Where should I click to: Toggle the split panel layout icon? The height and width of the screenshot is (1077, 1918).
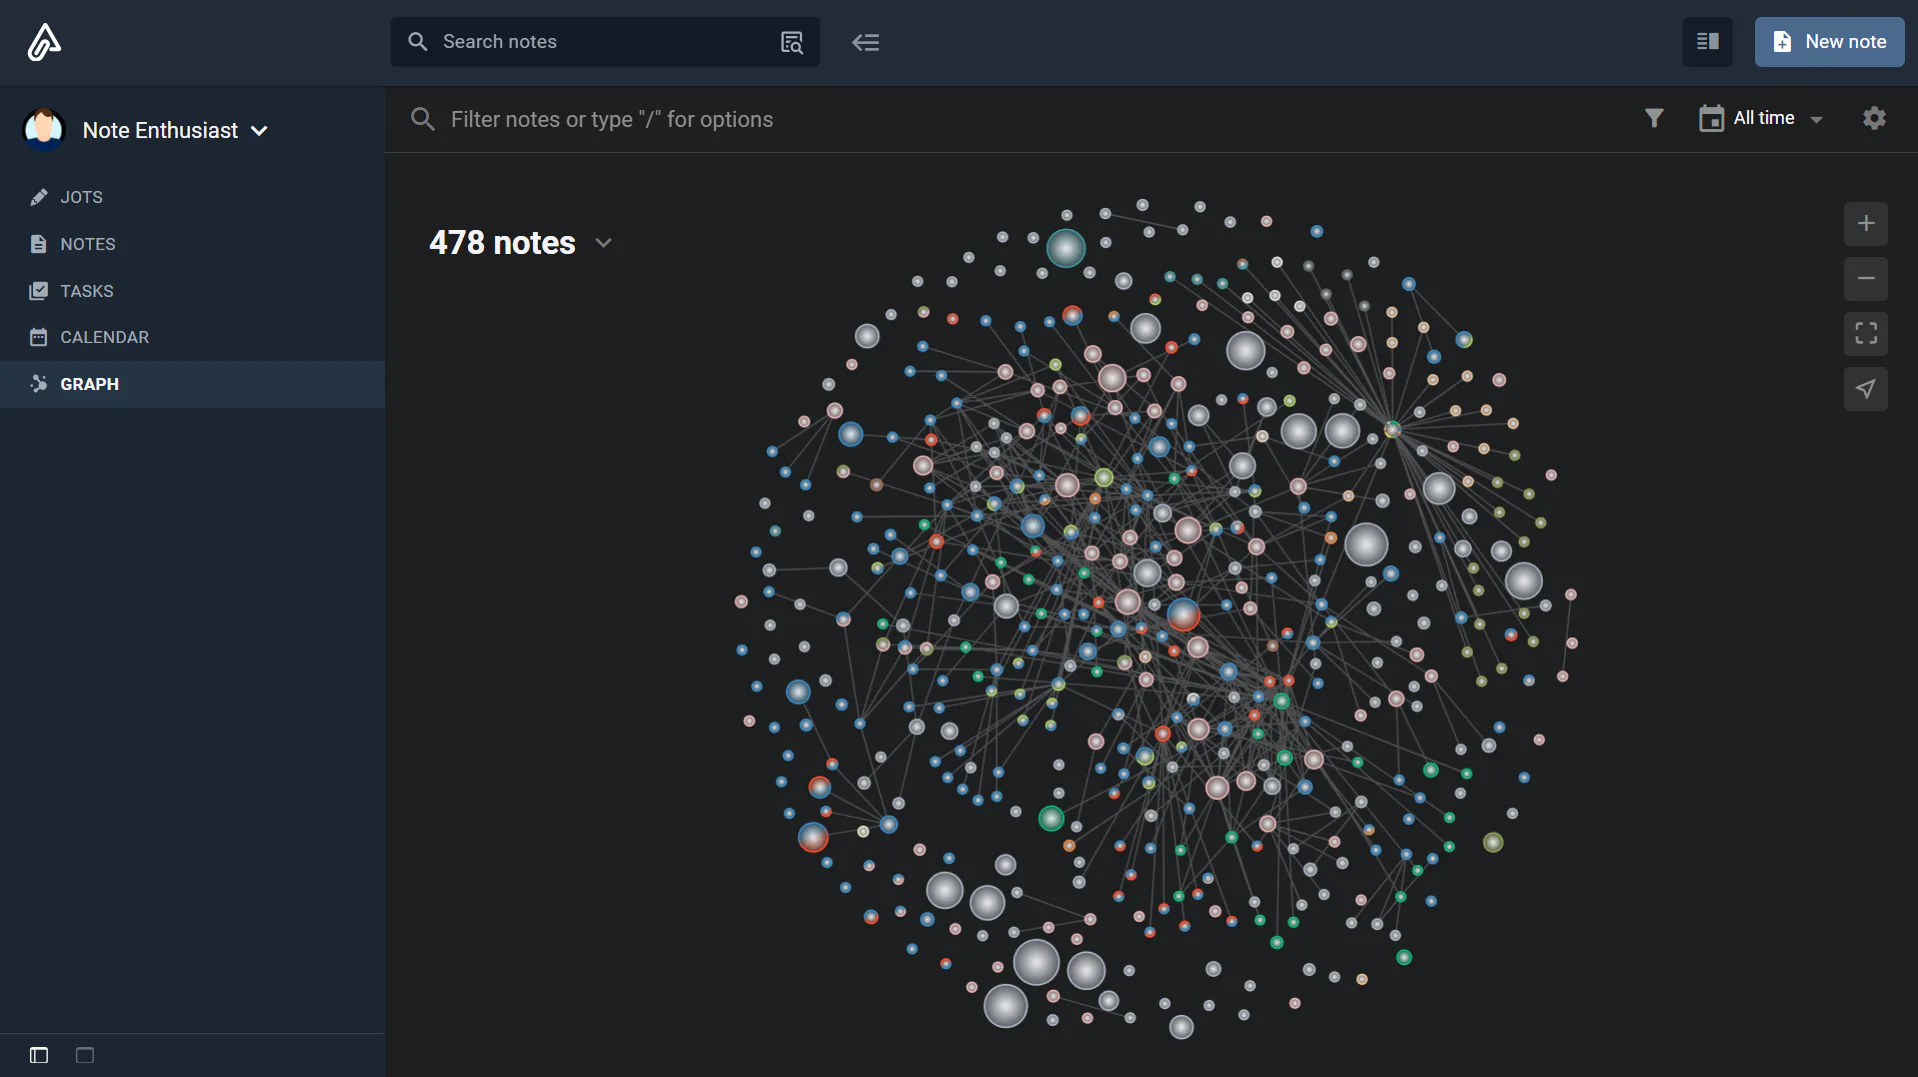(1707, 42)
